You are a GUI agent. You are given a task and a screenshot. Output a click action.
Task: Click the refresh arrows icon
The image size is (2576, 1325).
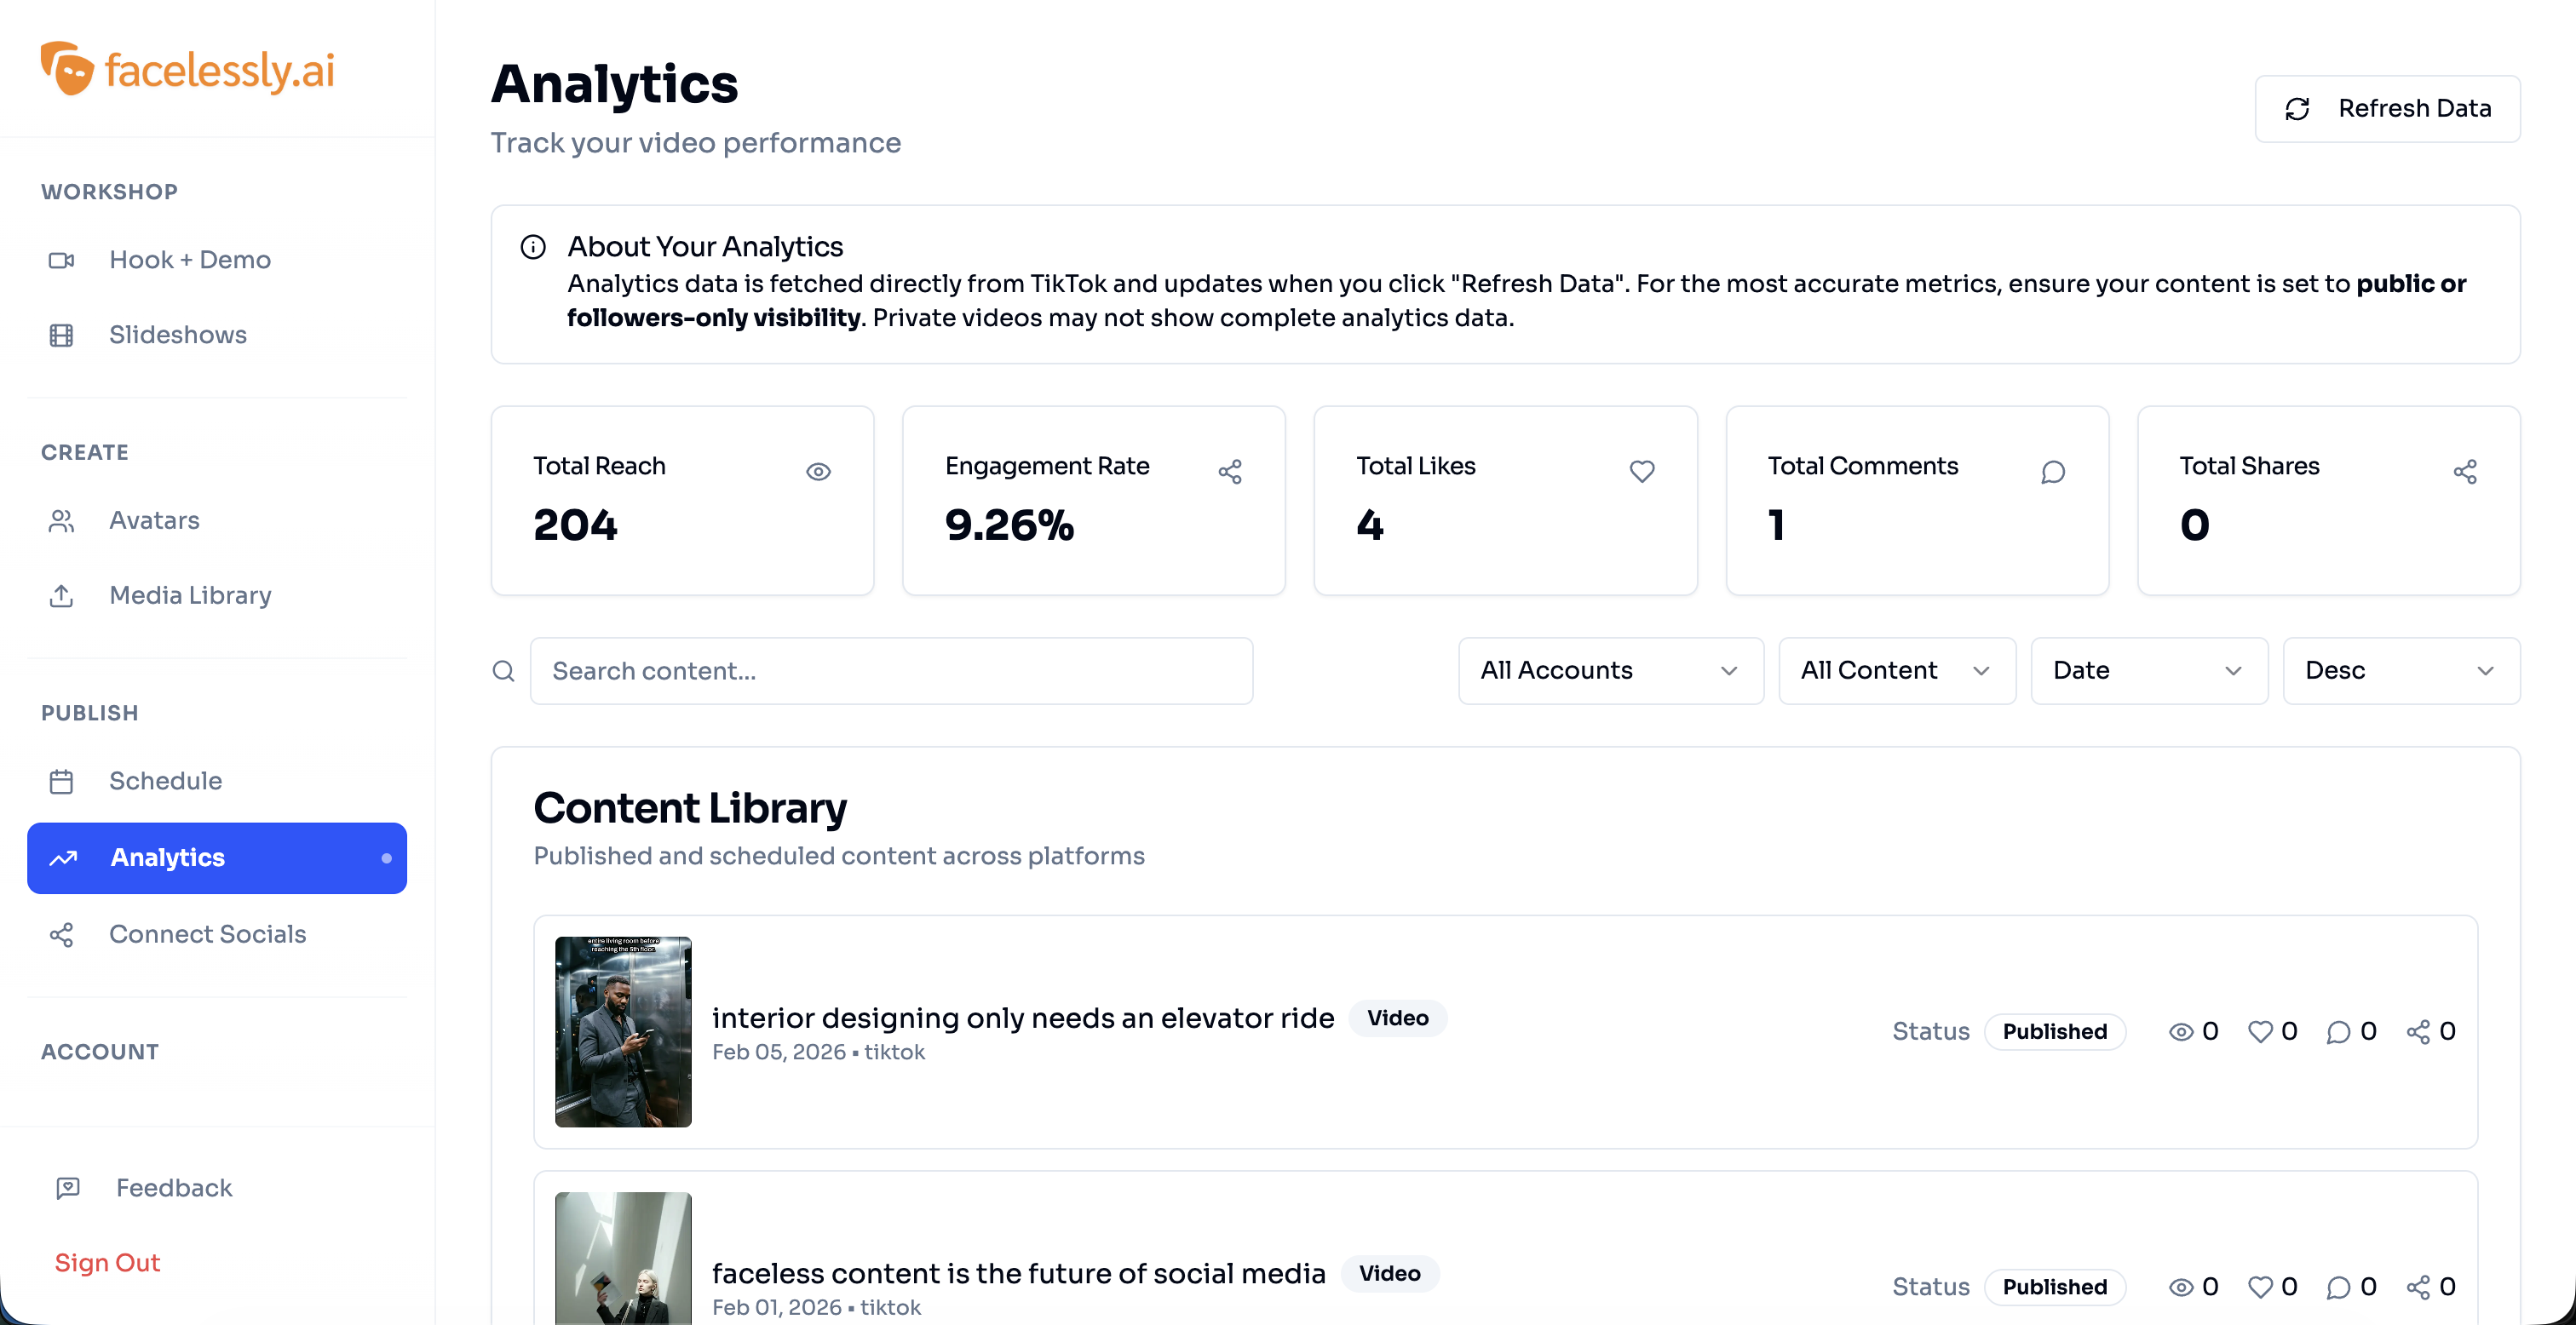tap(2297, 109)
